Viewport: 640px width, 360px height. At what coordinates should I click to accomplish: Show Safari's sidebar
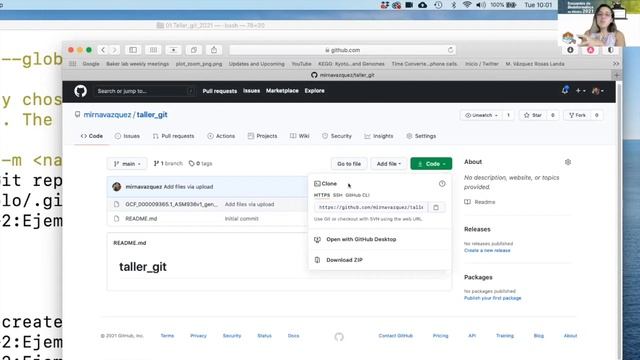(x=133, y=50)
